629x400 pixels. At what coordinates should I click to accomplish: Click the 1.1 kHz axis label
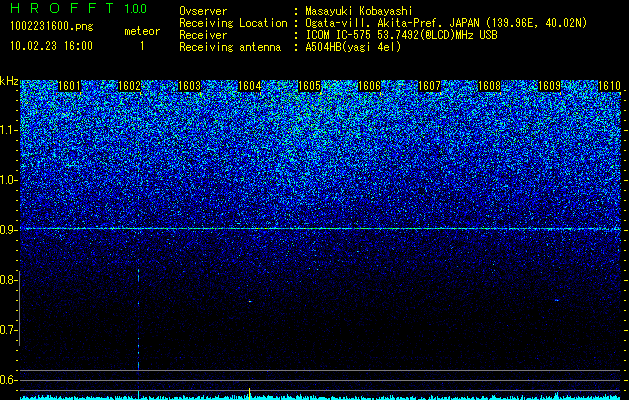tap(7, 130)
